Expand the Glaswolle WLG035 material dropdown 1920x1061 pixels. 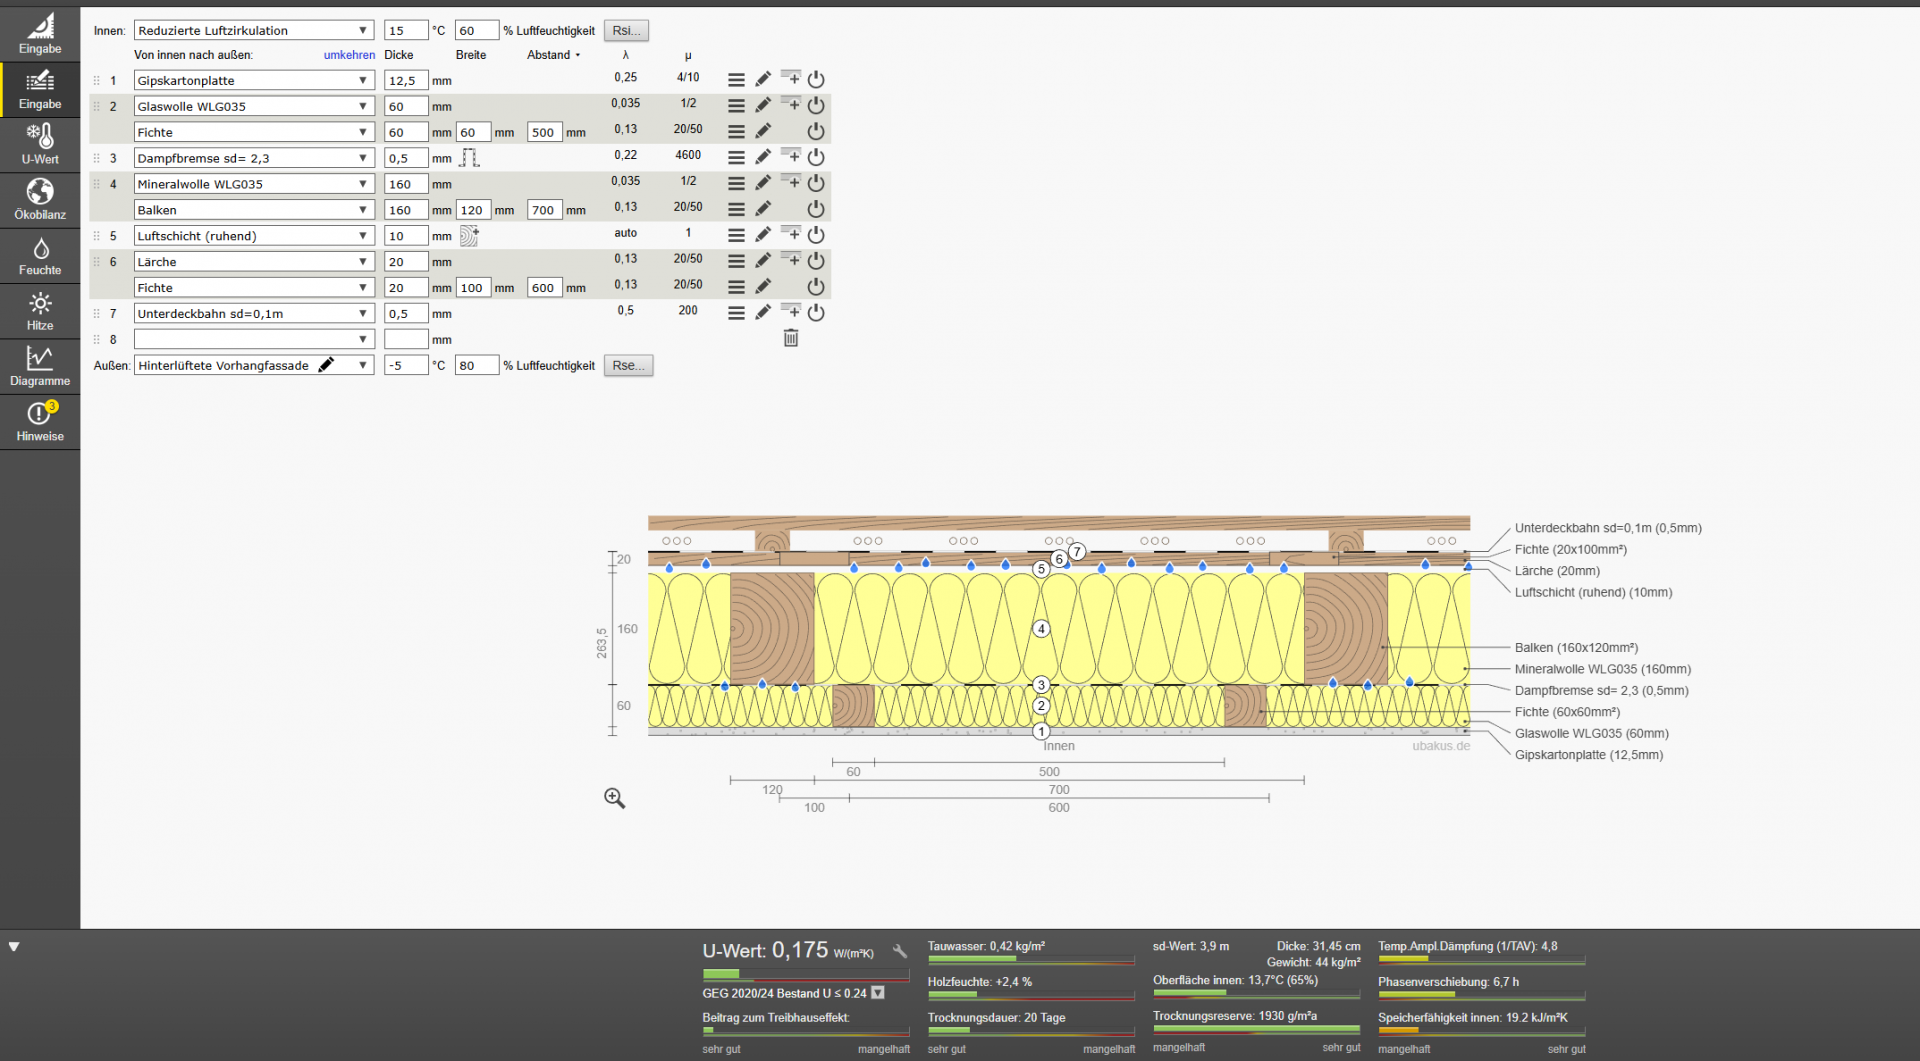pyautogui.click(x=254, y=107)
